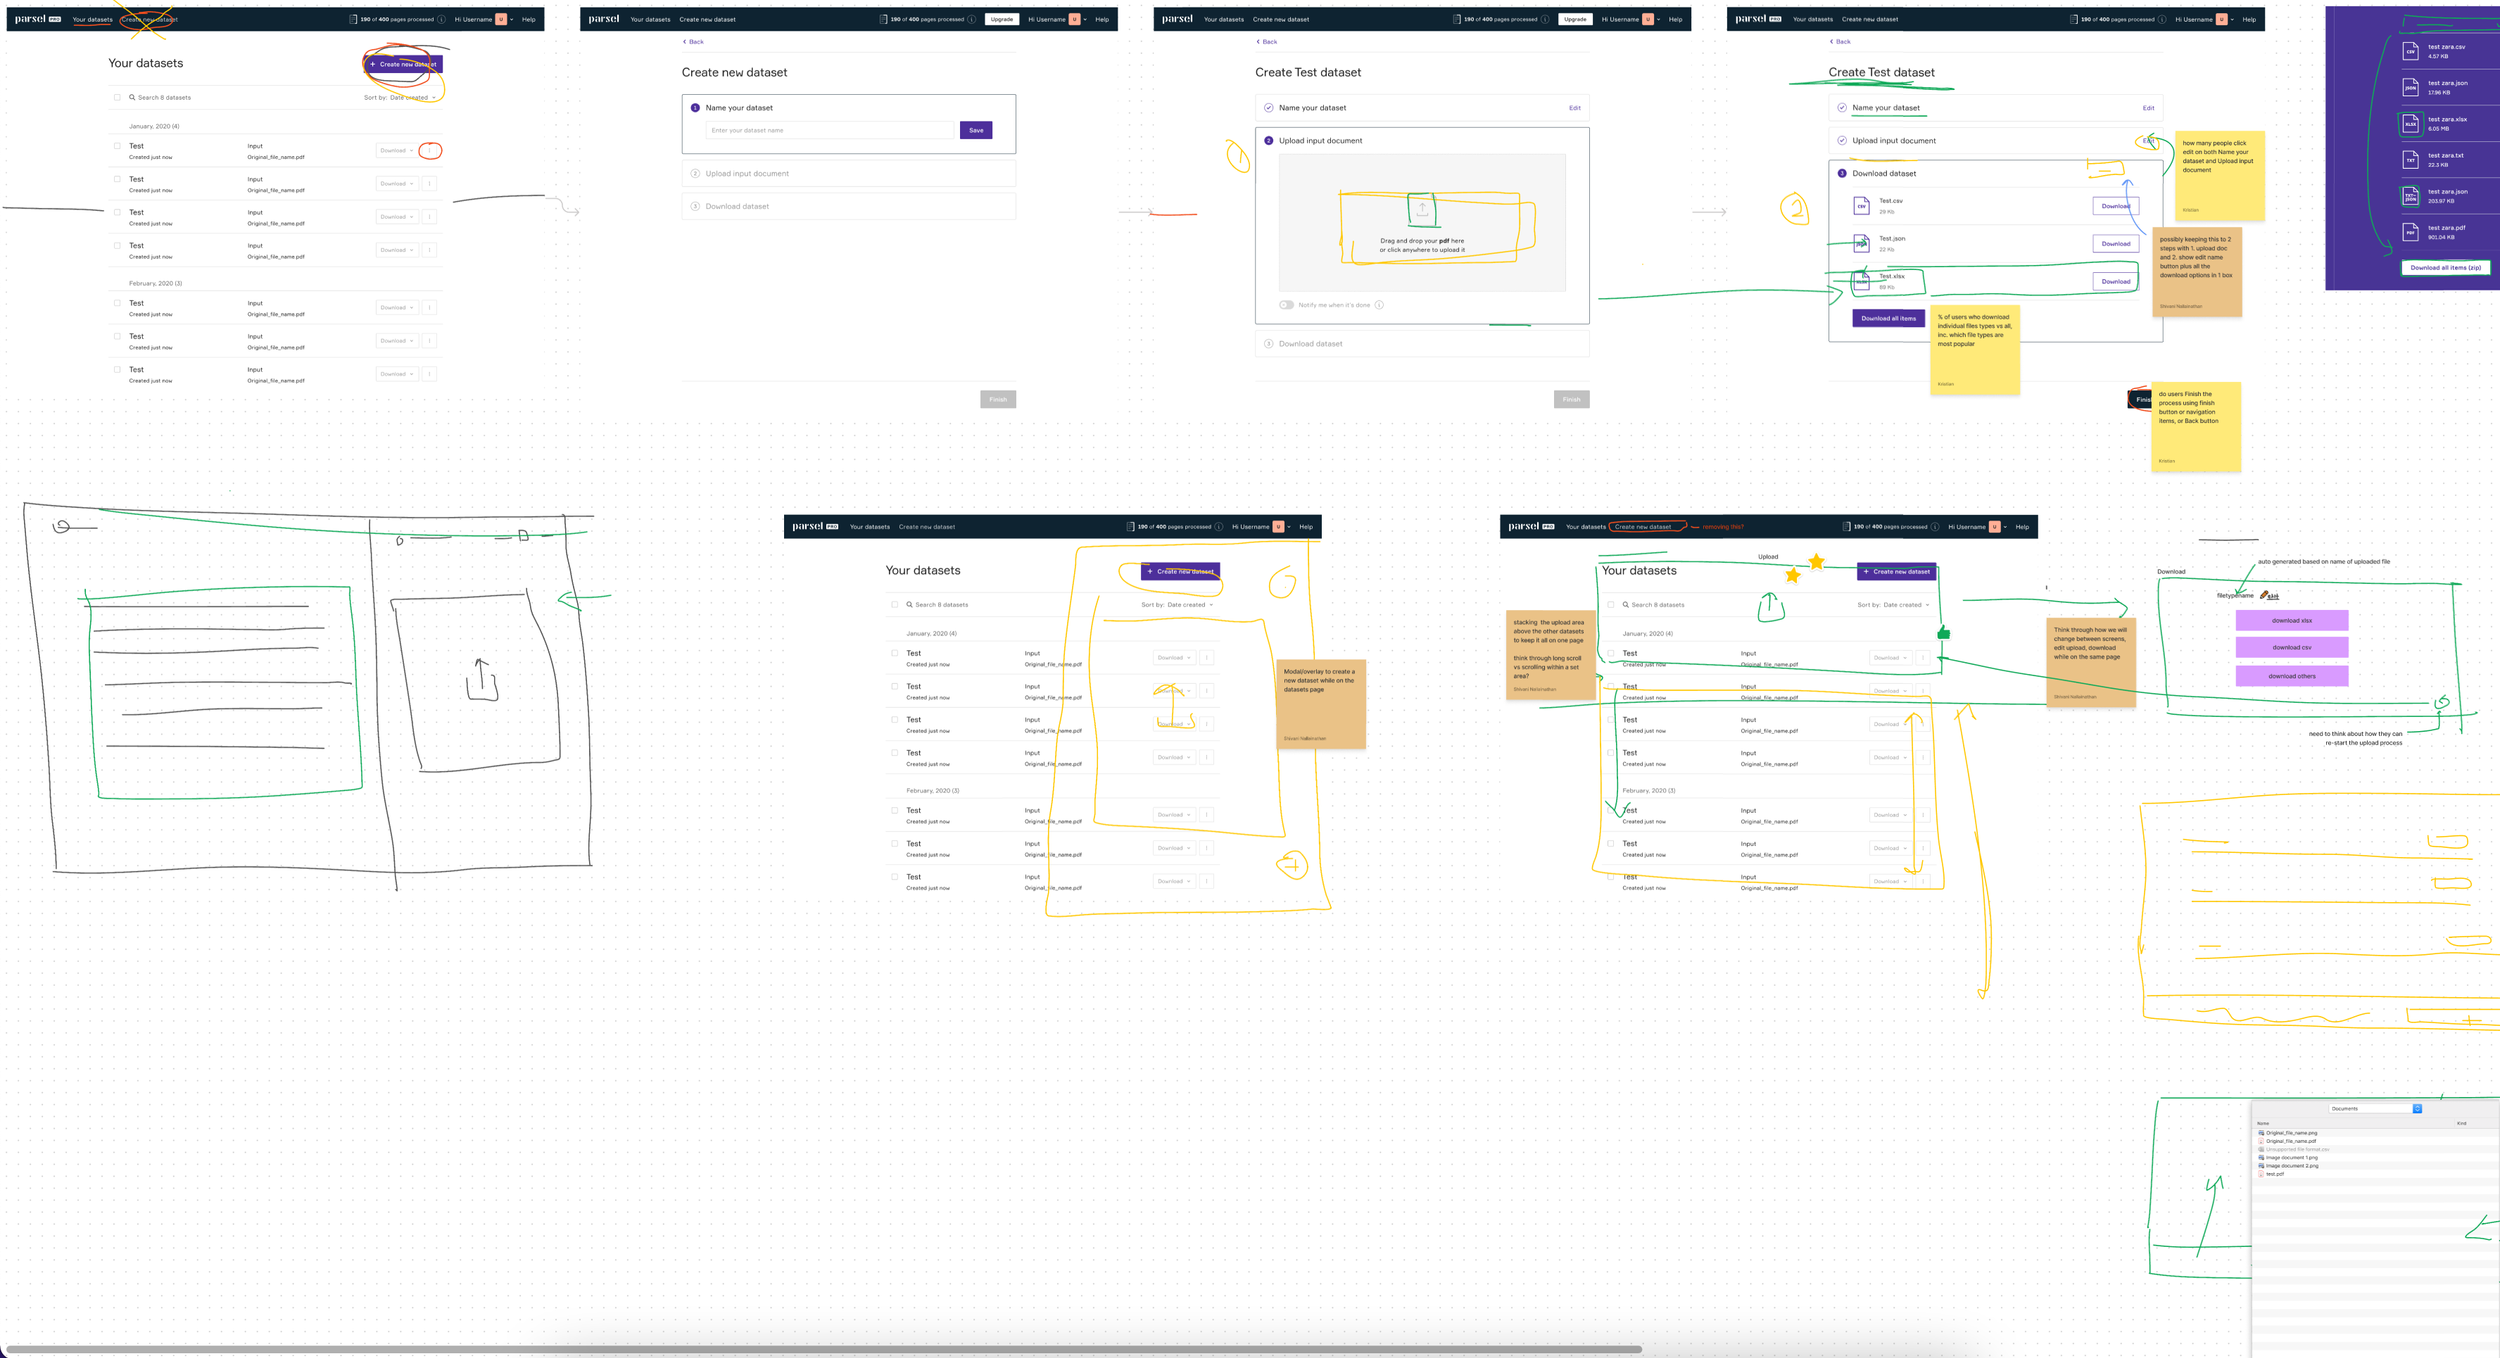
Task: Open Download dropdown on first January row, starred mockup
Action: 1890,658
